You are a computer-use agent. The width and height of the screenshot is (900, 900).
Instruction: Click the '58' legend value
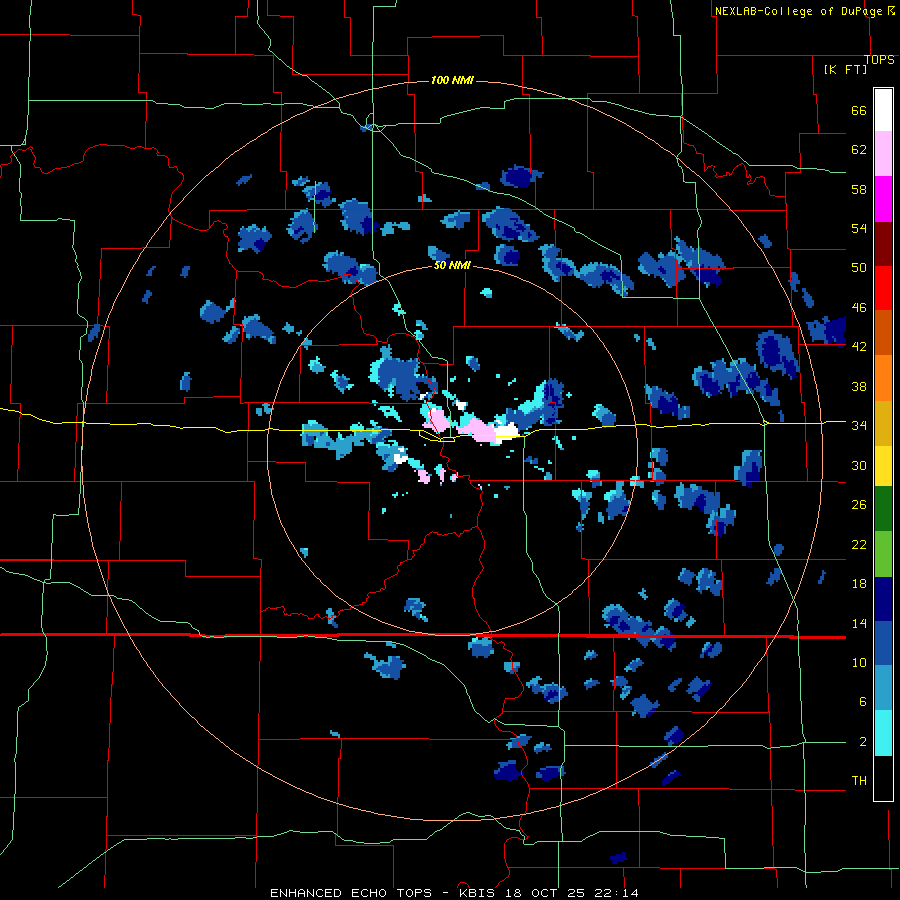(859, 189)
